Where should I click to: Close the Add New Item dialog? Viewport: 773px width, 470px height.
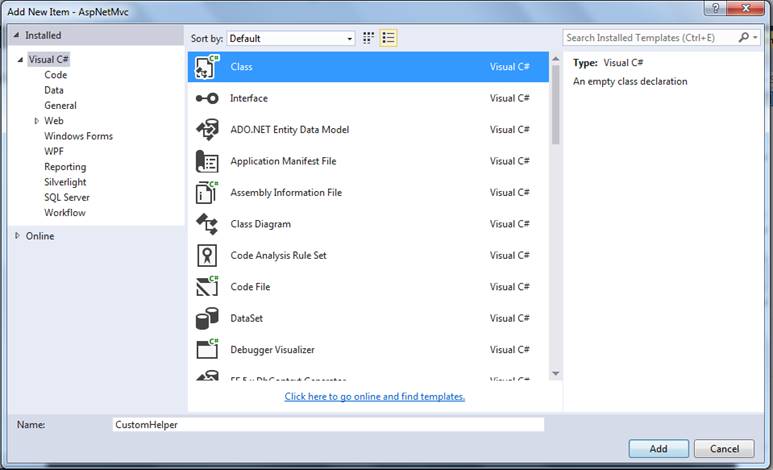coord(745,8)
